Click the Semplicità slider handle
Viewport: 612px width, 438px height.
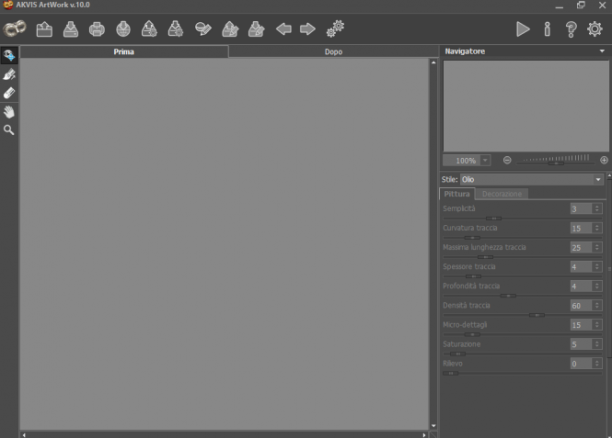tap(494, 218)
